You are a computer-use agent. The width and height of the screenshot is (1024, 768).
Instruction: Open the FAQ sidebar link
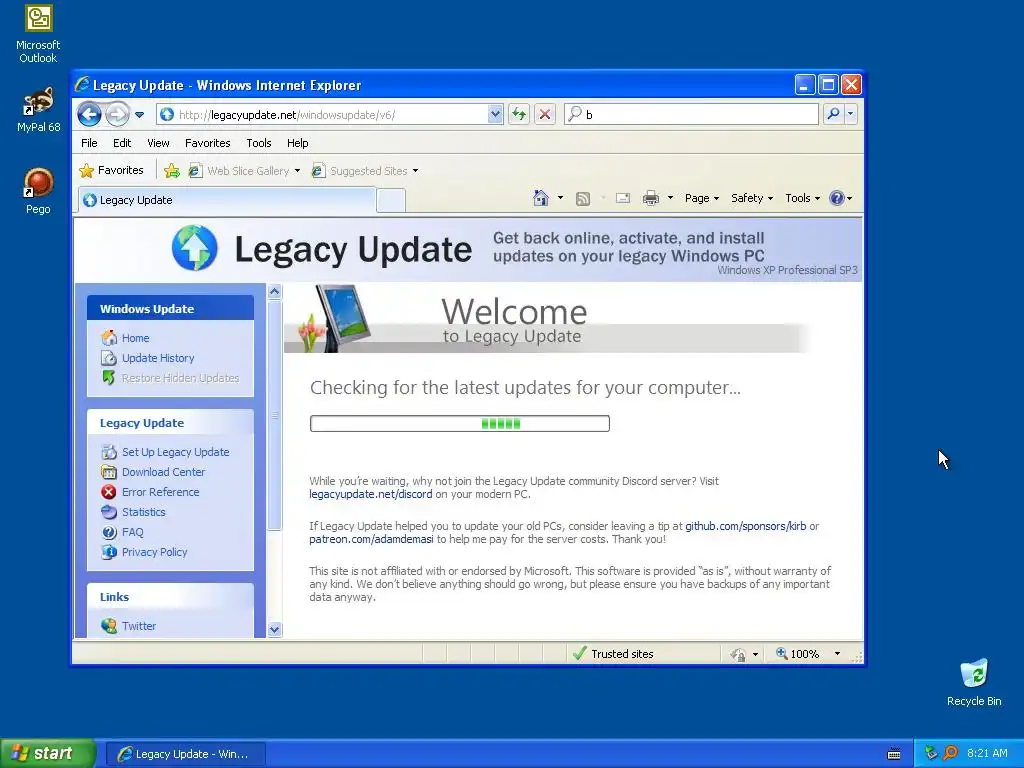tap(133, 532)
